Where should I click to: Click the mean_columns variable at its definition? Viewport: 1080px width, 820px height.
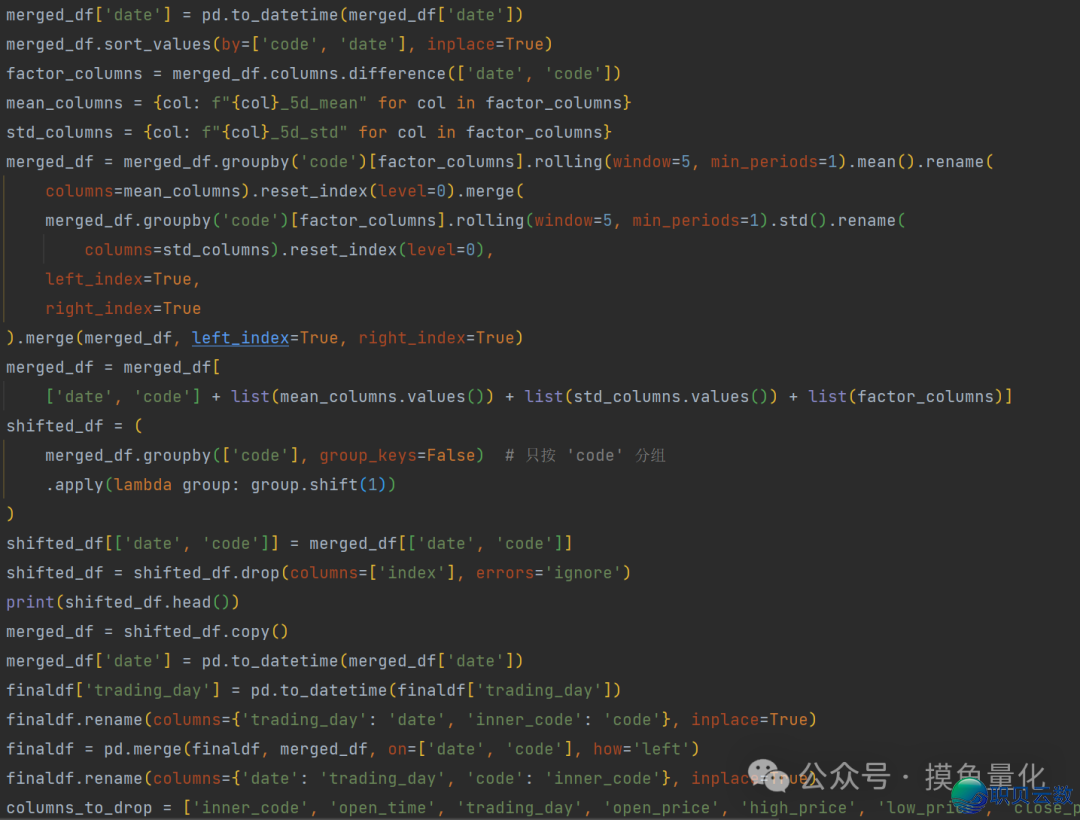pos(65,103)
